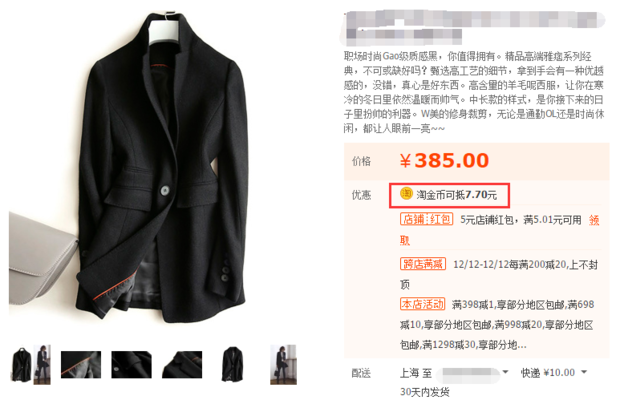The height and width of the screenshot is (400, 620).
Task: Claim the coupon via 领取 link
Action: (594, 220)
